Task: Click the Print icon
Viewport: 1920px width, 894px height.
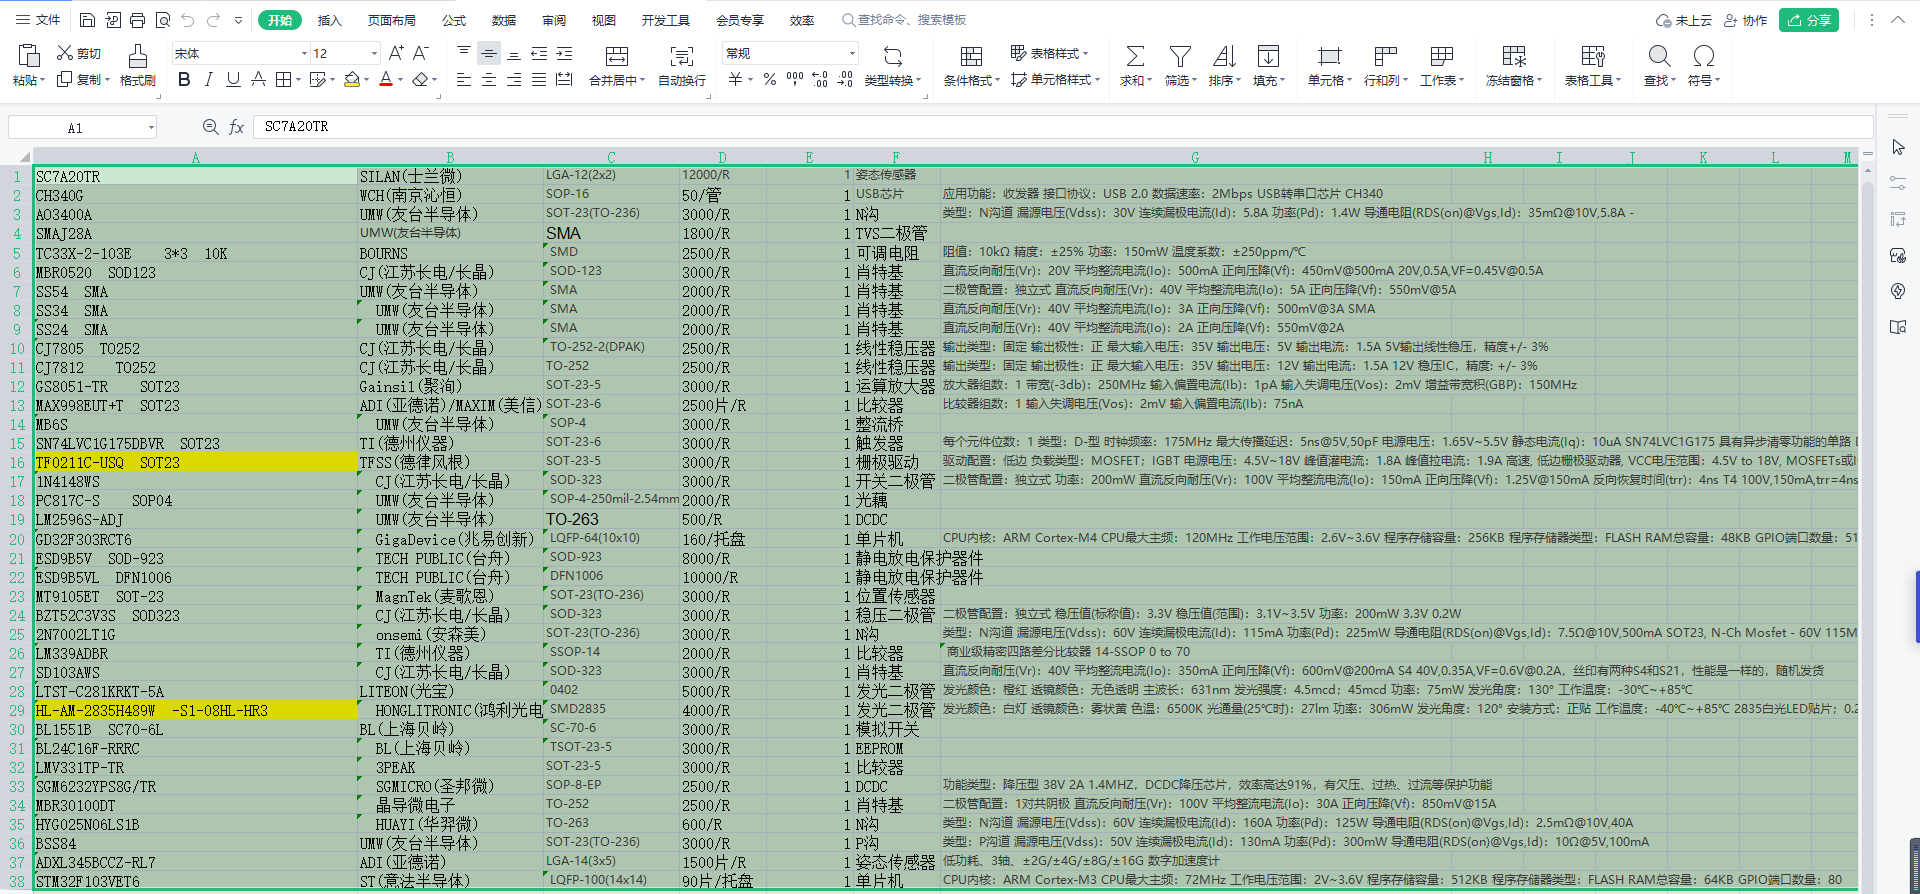Action: [138, 20]
